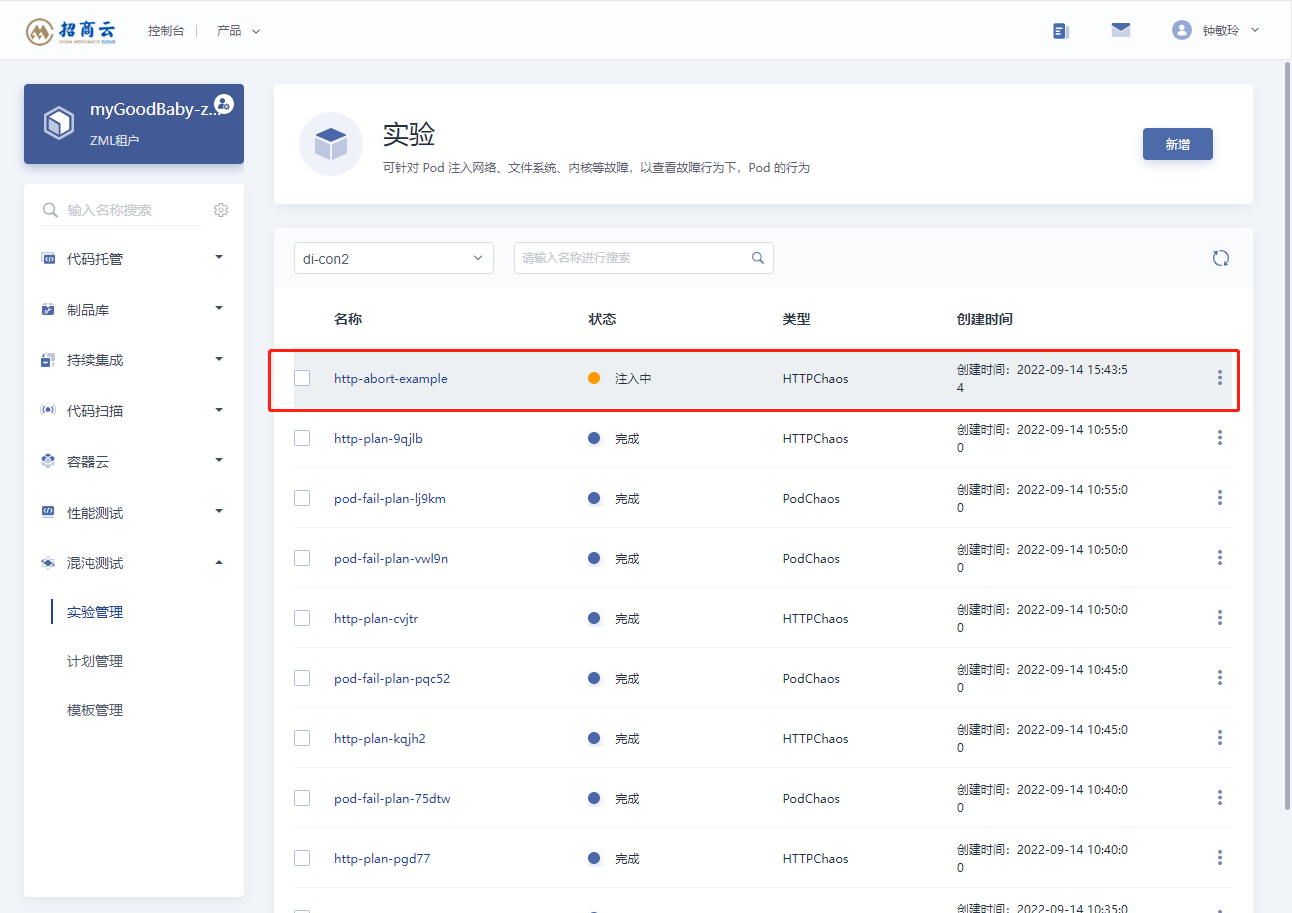Open sidebar settings gear icon
This screenshot has height=913, width=1292.
(x=221, y=210)
